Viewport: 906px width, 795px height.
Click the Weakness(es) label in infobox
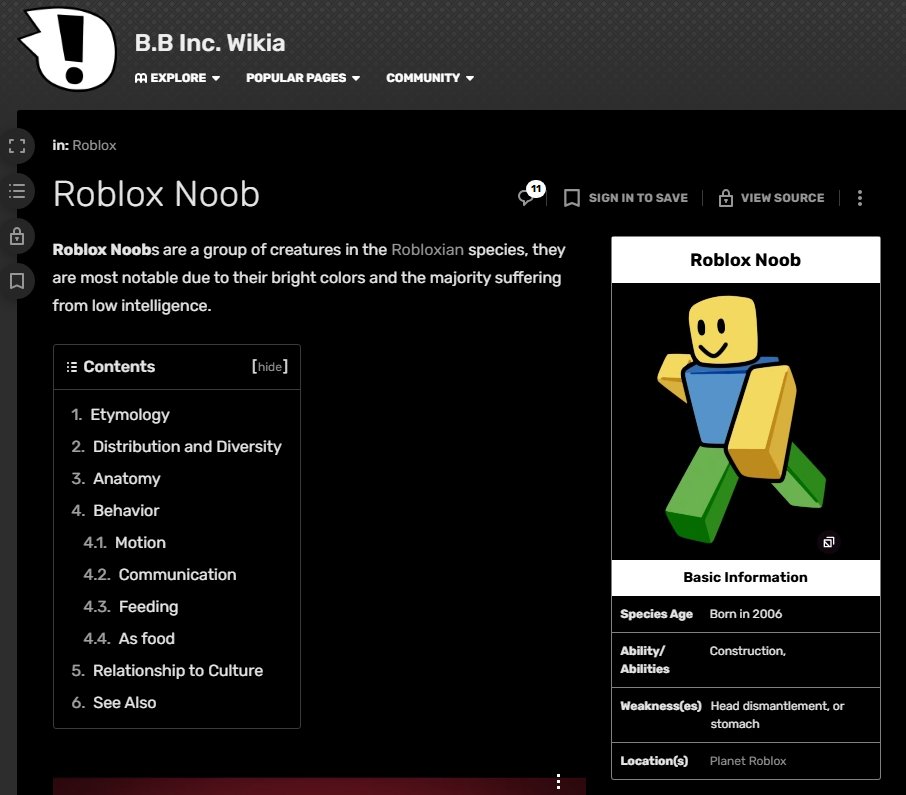(x=661, y=706)
